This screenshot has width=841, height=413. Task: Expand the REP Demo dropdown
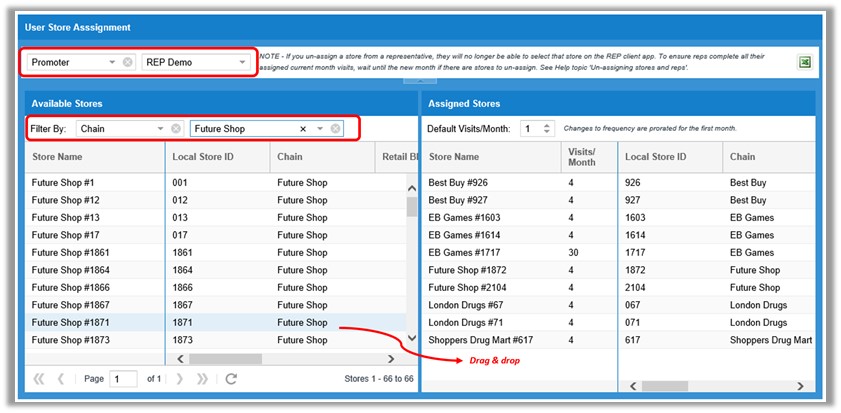tap(242, 62)
